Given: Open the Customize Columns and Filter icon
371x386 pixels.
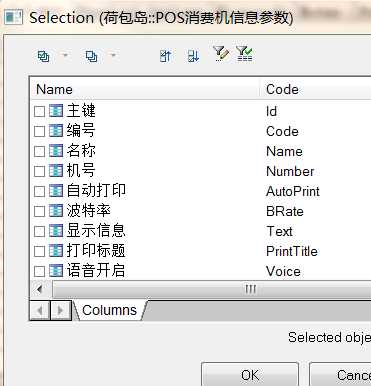Looking at the screenshot, I should click(221, 53).
